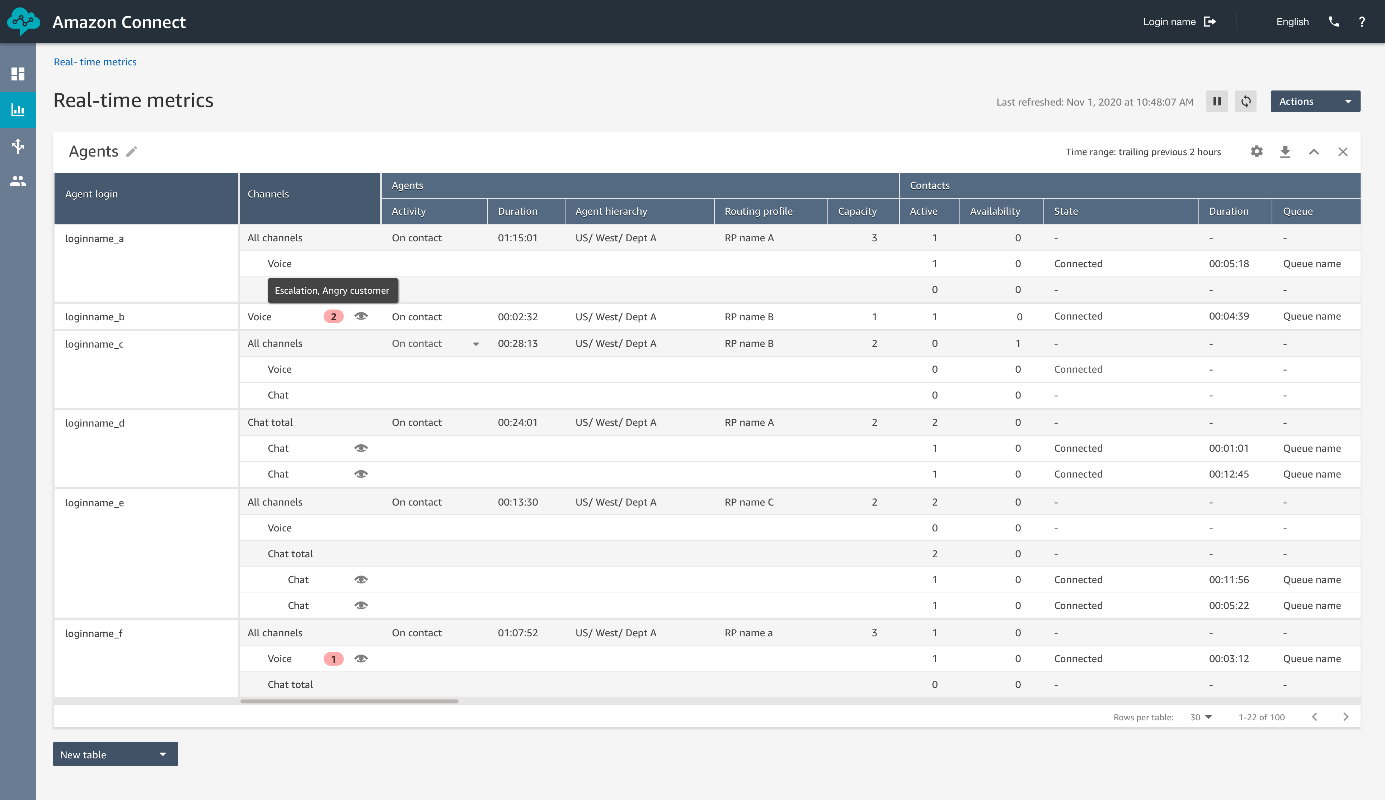The image size is (1385, 800).
Task: Click the Channels column header
Action: (310, 199)
